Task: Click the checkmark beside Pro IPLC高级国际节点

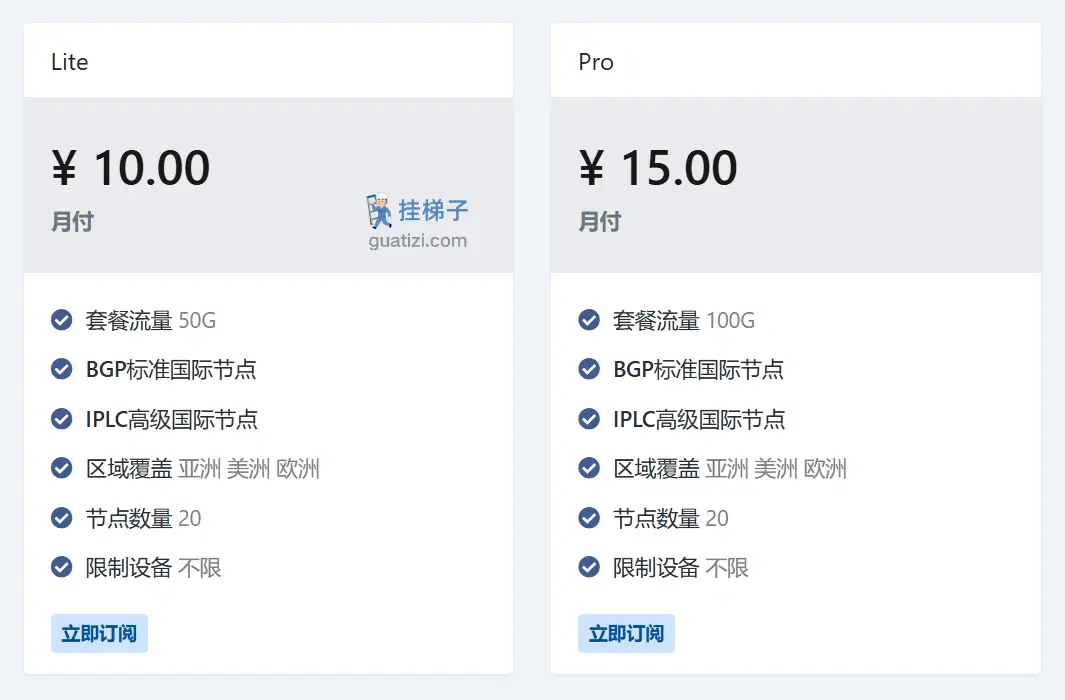Action: 588,419
